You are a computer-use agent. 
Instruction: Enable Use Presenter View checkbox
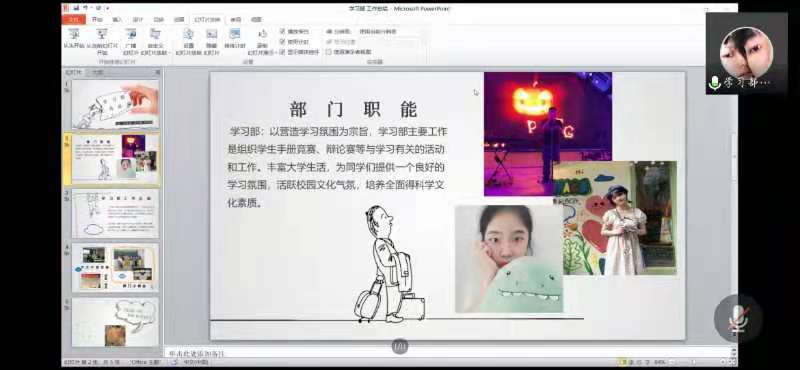[329, 52]
